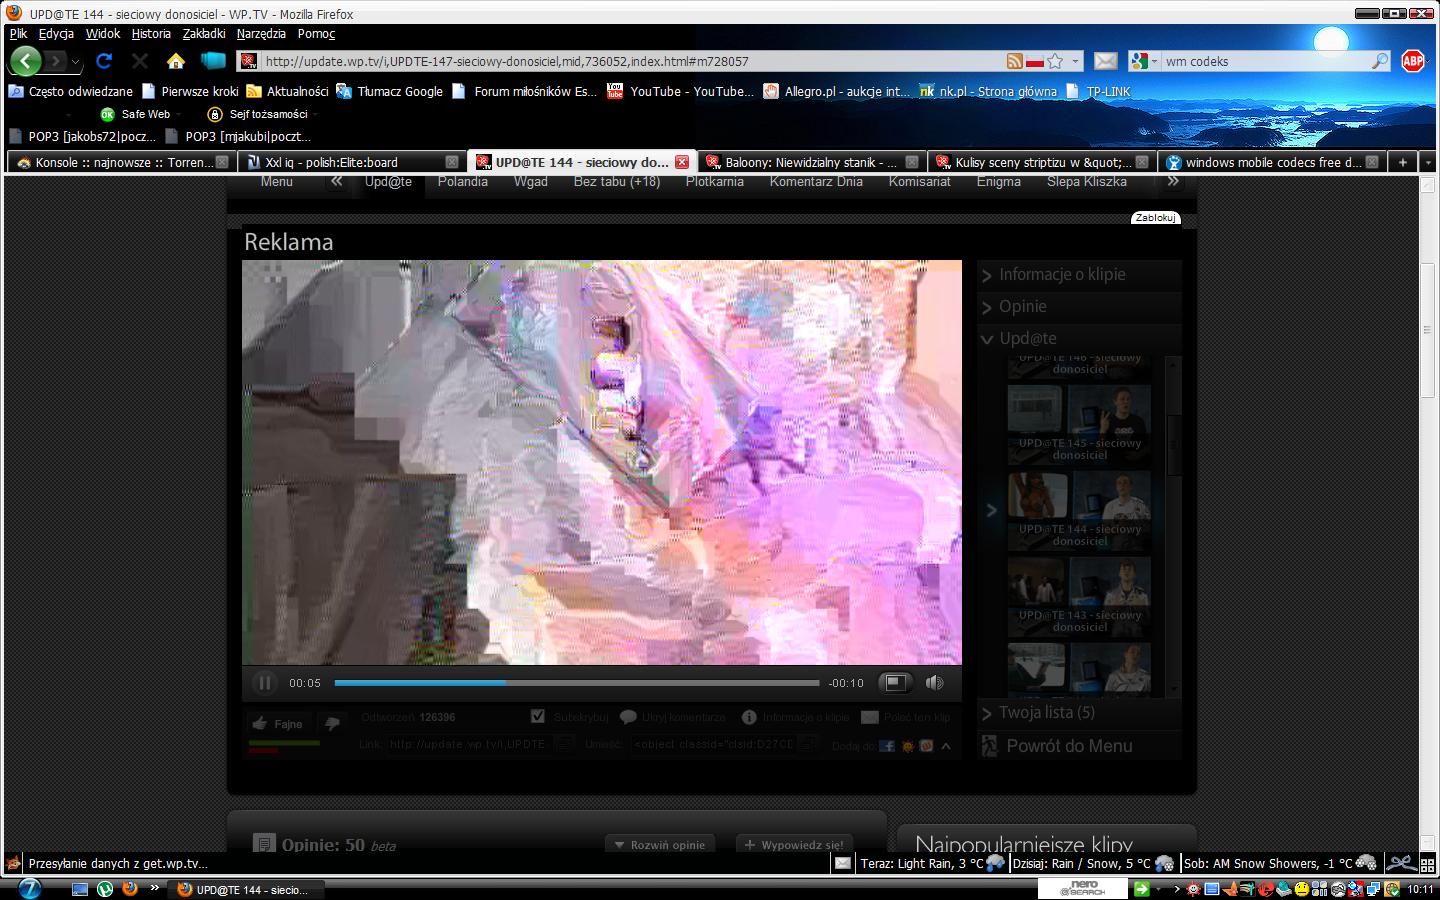Pause the video playback
The image size is (1440, 900).
coord(264,683)
